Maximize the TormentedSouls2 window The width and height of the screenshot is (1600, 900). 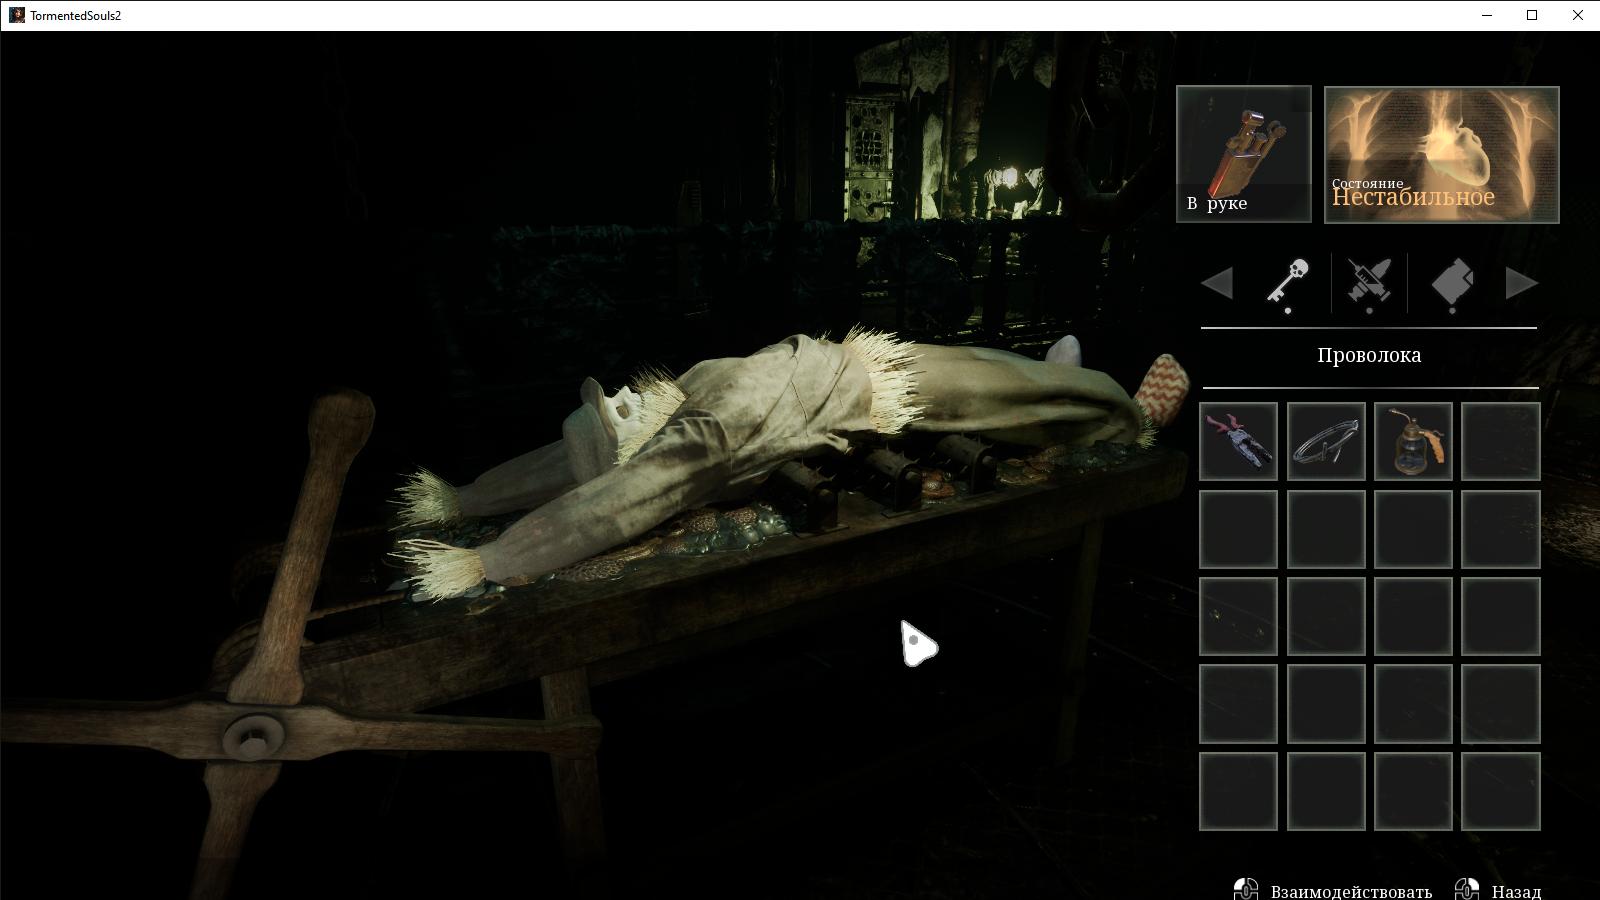coord(1532,15)
